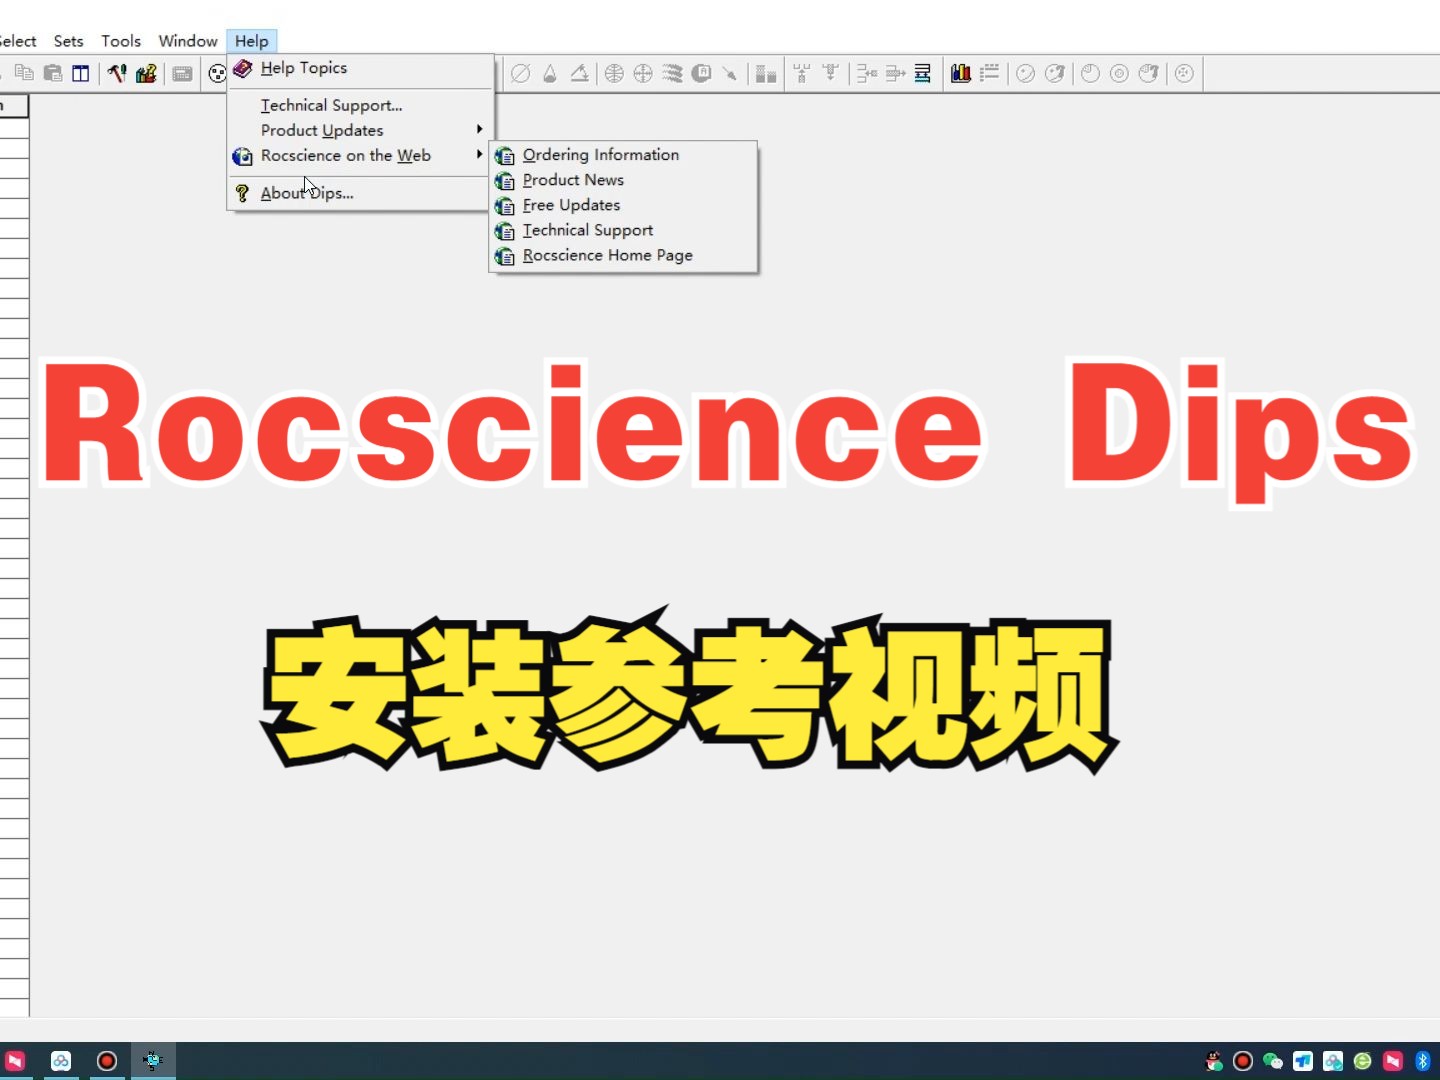Image resolution: width=1440 pixels, height=1080 pixels.
Task: Click the cone shaped toolbar icon
Action: 549,73
